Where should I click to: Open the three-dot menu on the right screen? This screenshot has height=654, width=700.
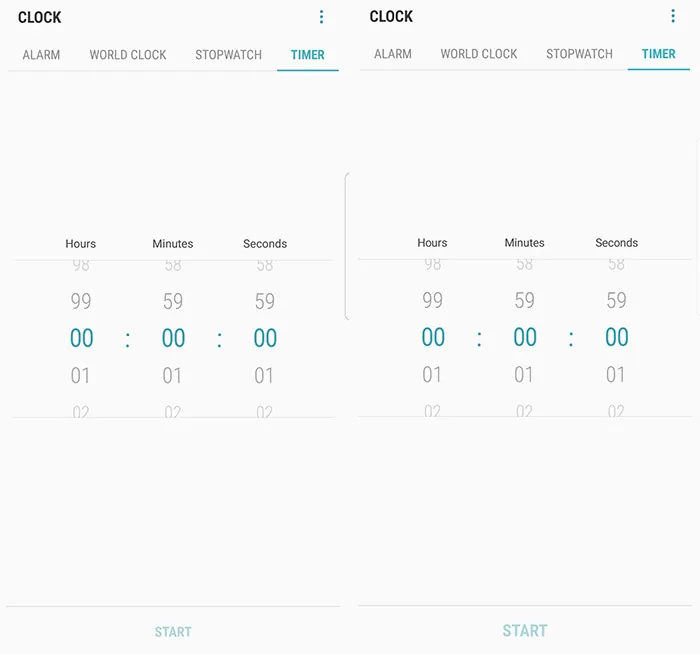click(x=673, y=16)
